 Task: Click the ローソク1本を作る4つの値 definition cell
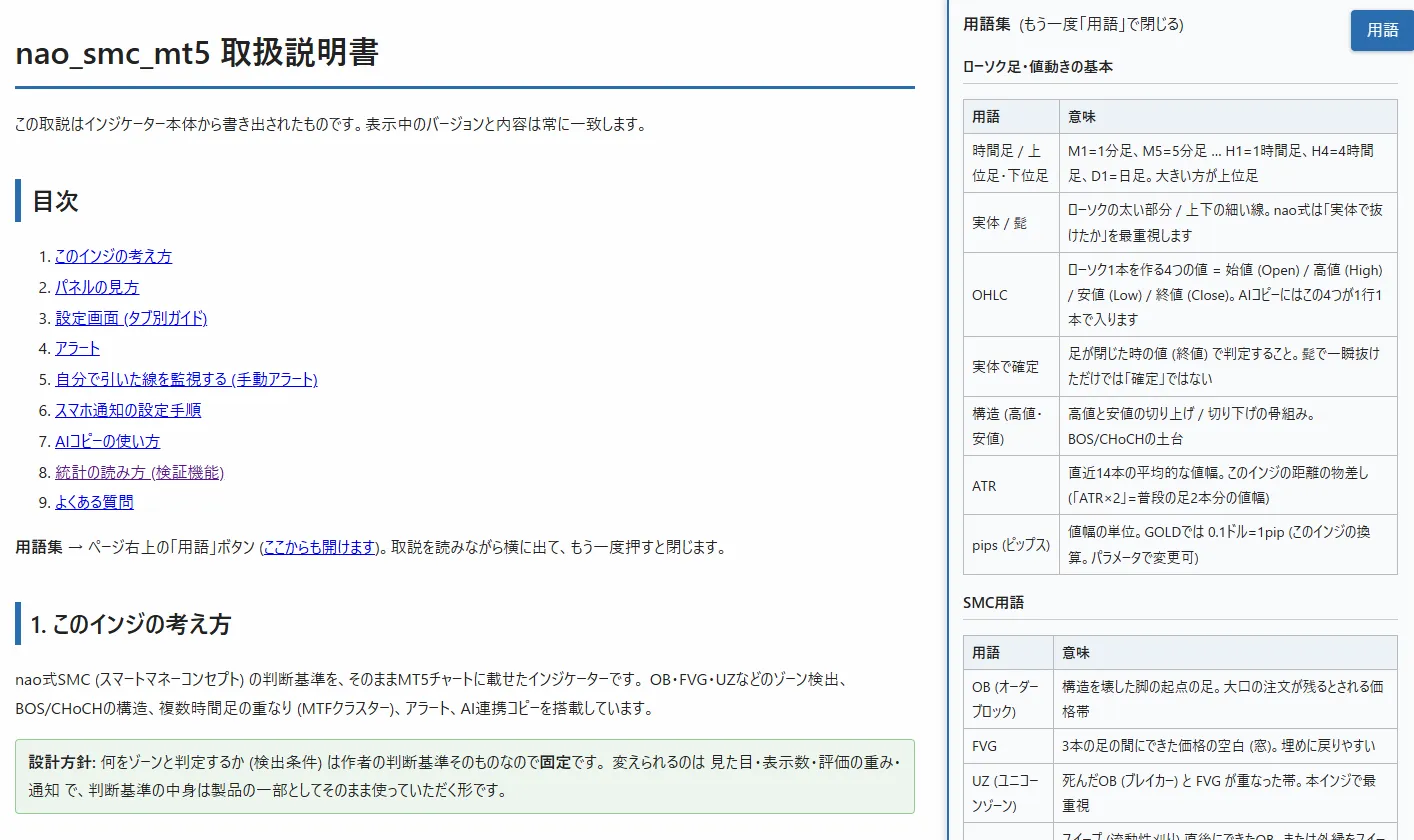pyautogui.click(x=1228, y=295)
